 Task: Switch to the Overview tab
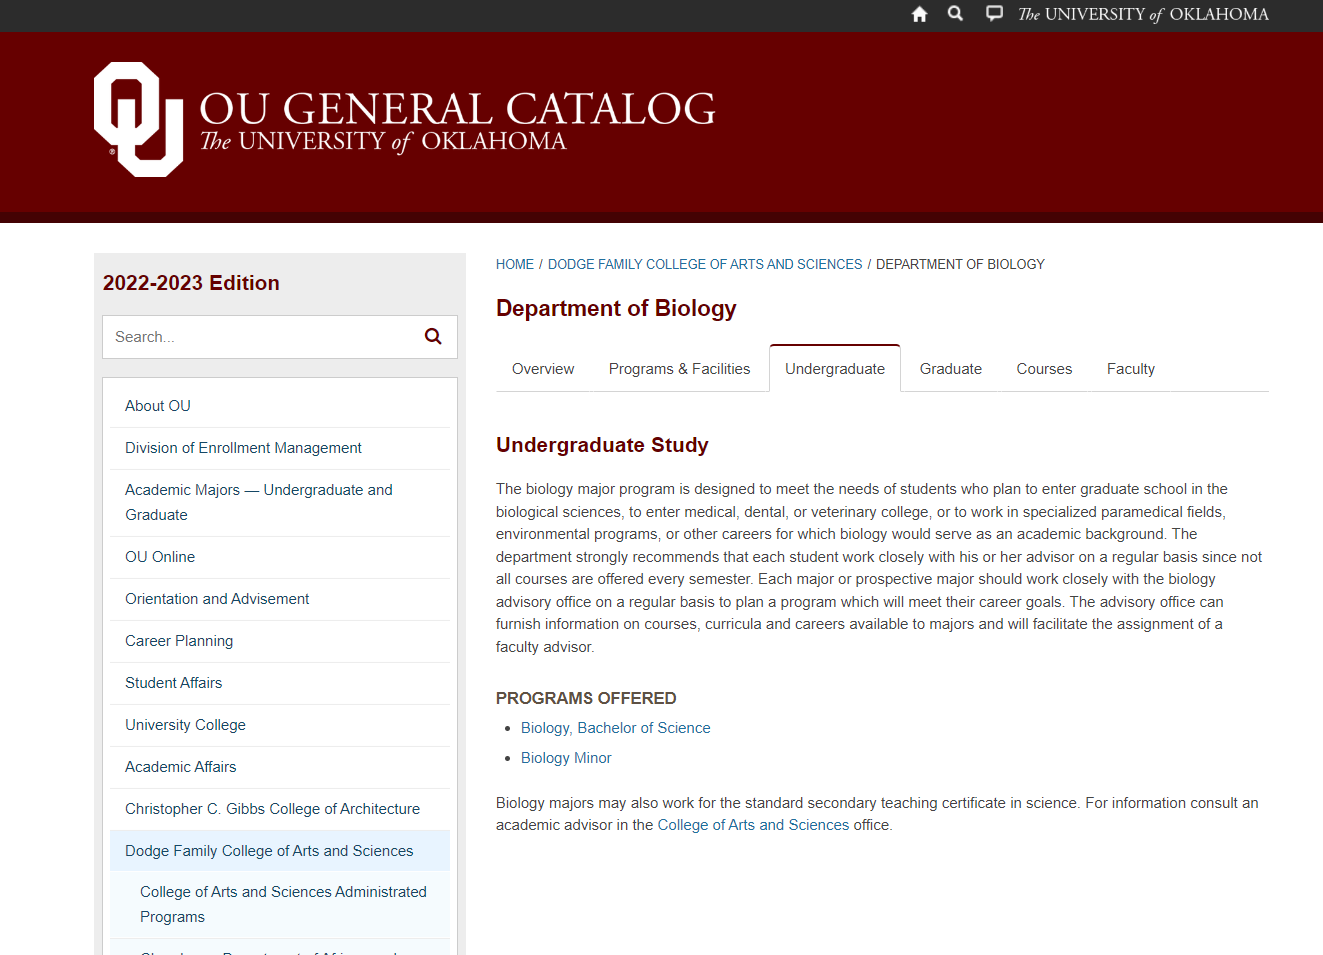coord(543,369)
